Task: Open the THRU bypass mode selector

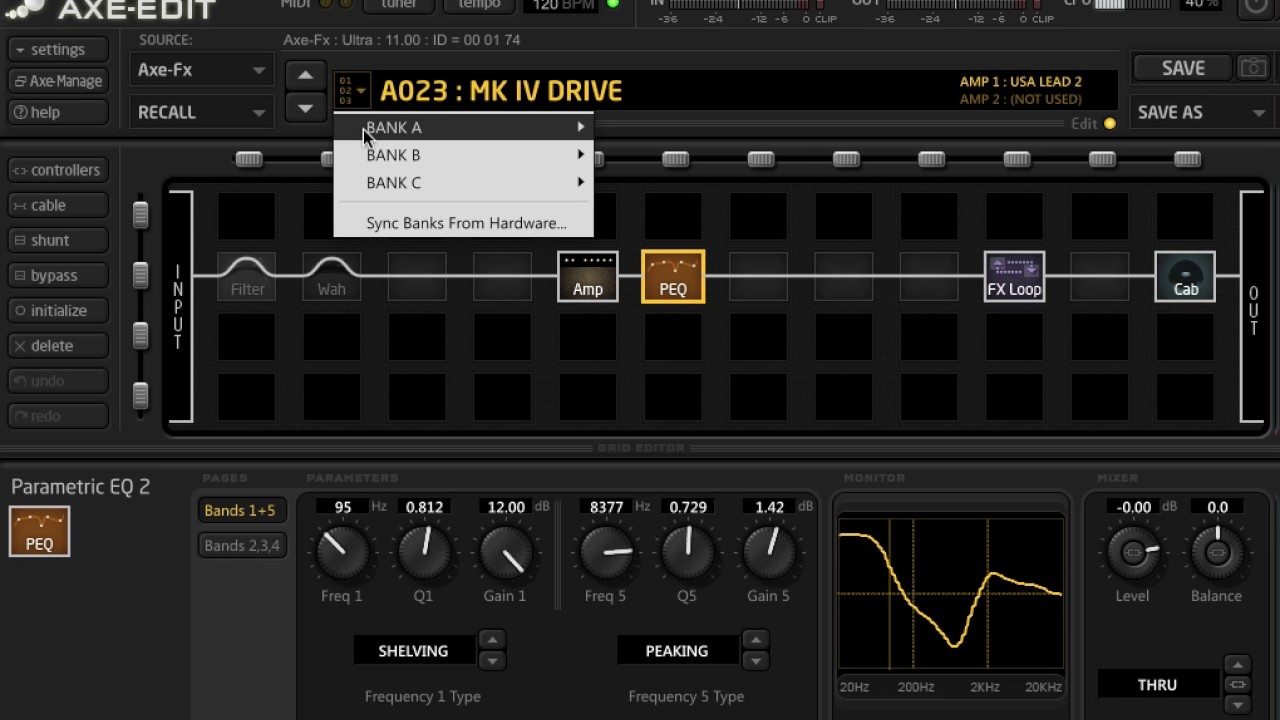Action: pyautogui.click(x=1157, y=685)
